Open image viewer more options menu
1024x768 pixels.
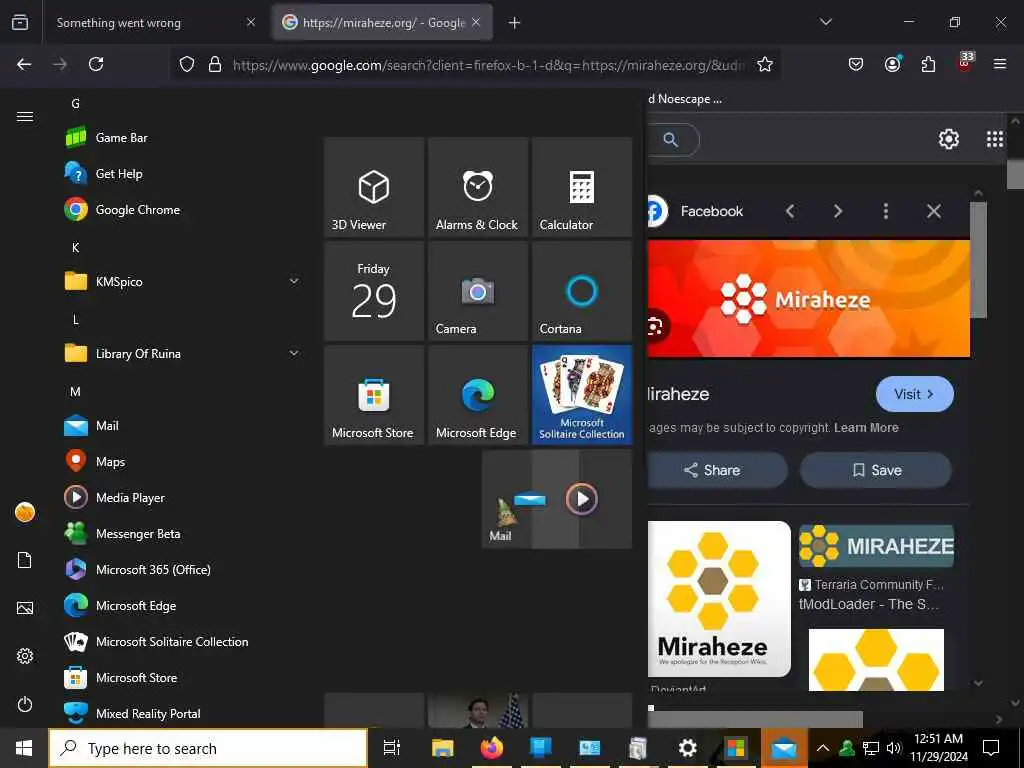pyautogui.click(x=886, y=211)
